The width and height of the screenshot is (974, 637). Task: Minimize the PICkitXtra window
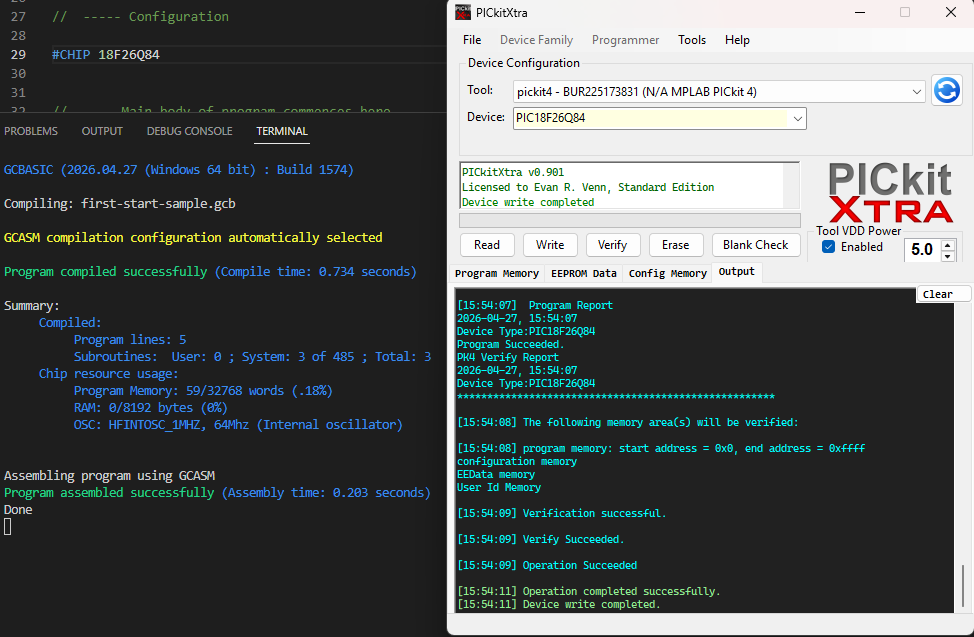click(859, 13)
